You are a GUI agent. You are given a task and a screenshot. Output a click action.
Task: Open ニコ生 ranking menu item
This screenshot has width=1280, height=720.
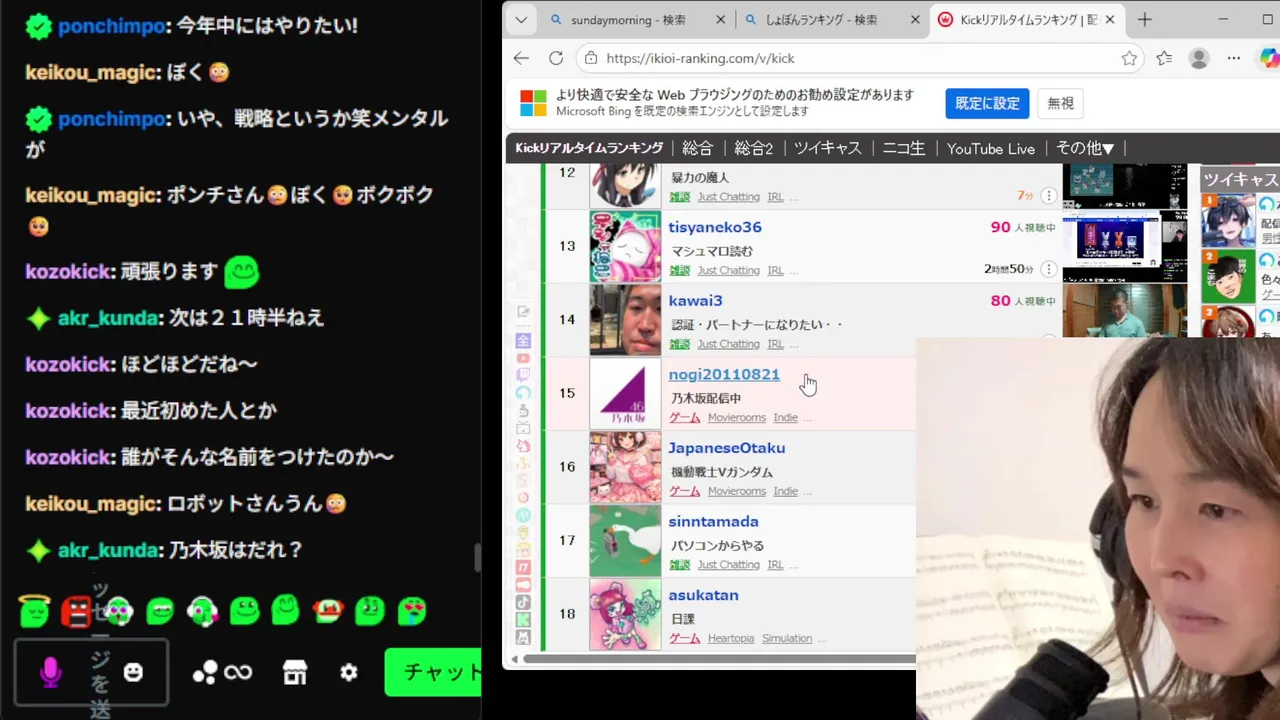[x=903, y=148]
